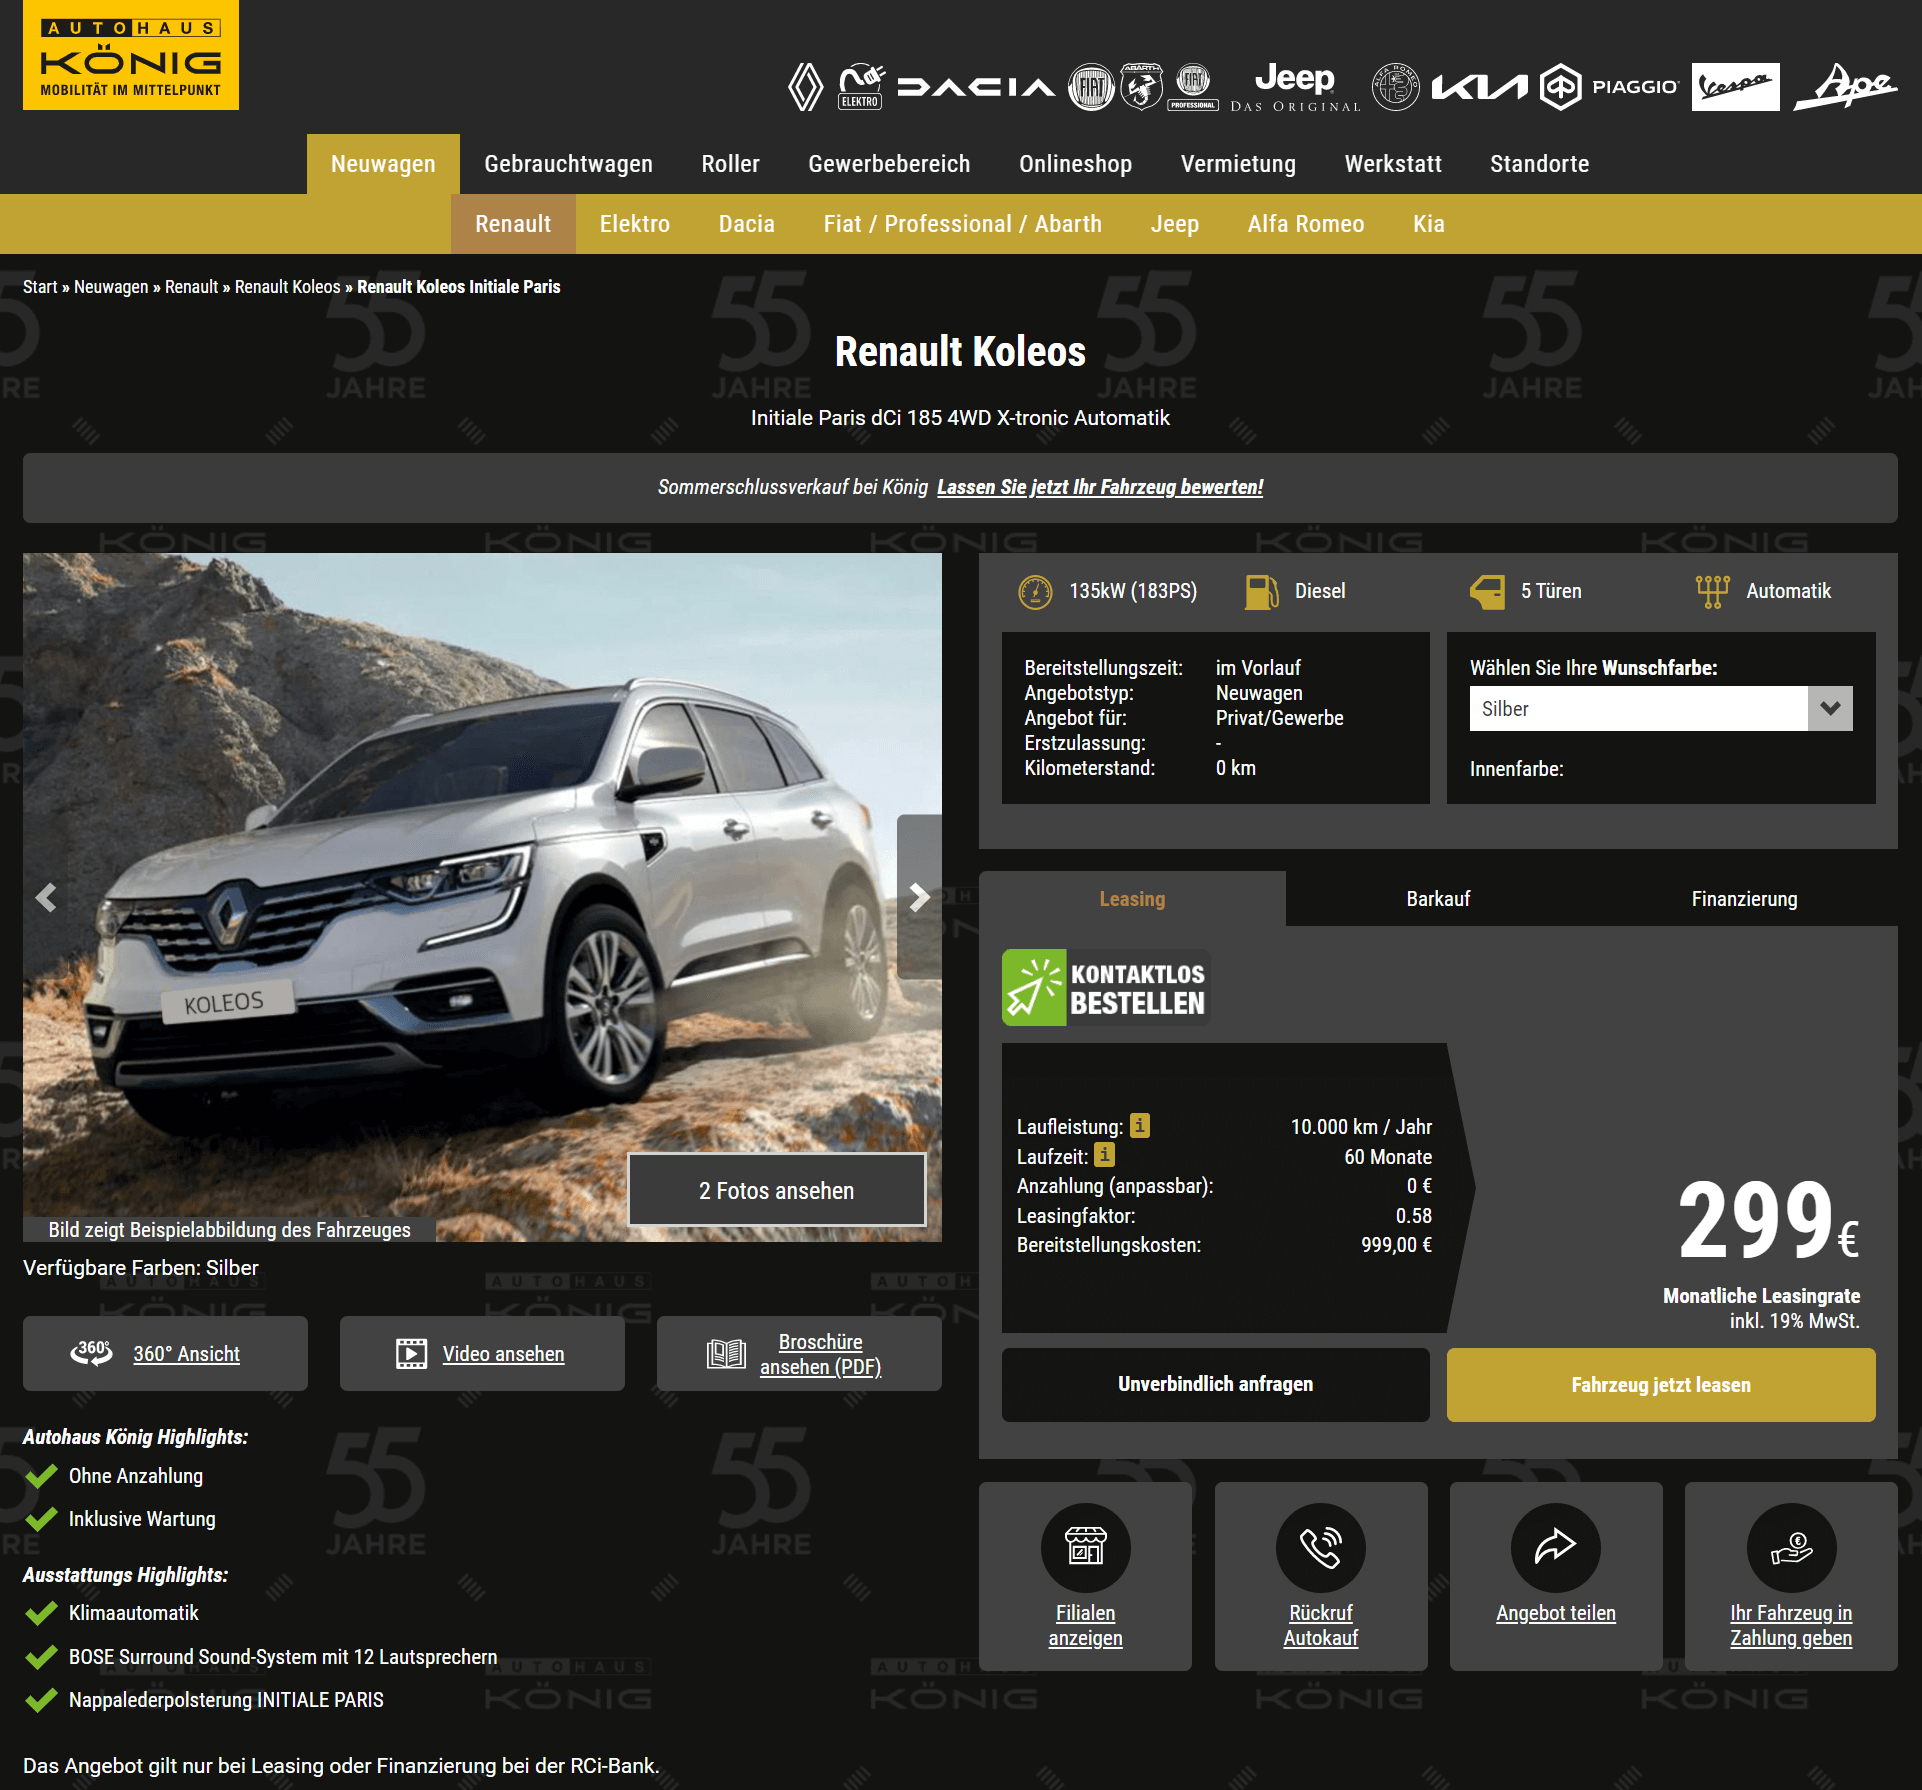Select the Jeep submenu item
Image resolution: width=1922 pixels, height=1790 pixels.
click(1174, 224)
